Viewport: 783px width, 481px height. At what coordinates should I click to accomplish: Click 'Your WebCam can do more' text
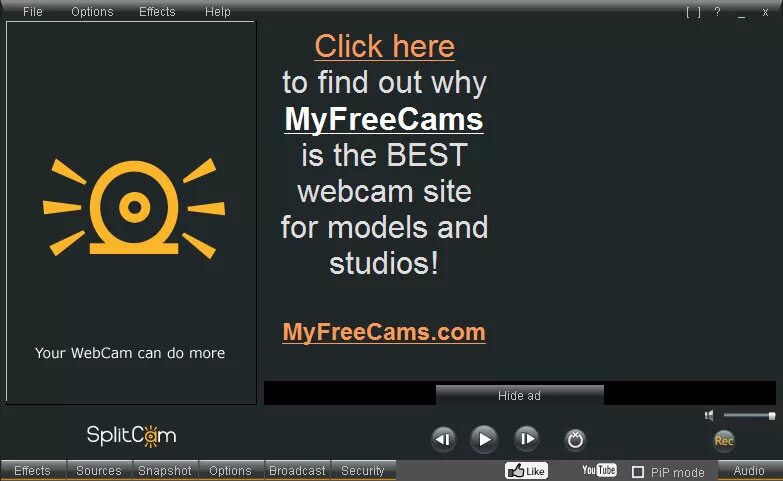130,353
